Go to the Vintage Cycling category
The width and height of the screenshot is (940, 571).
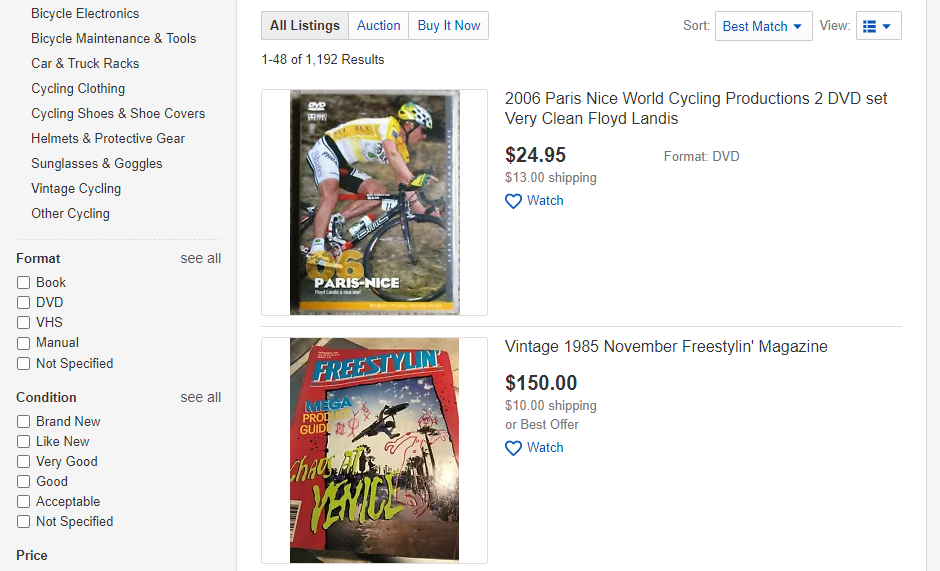point(76,188)
